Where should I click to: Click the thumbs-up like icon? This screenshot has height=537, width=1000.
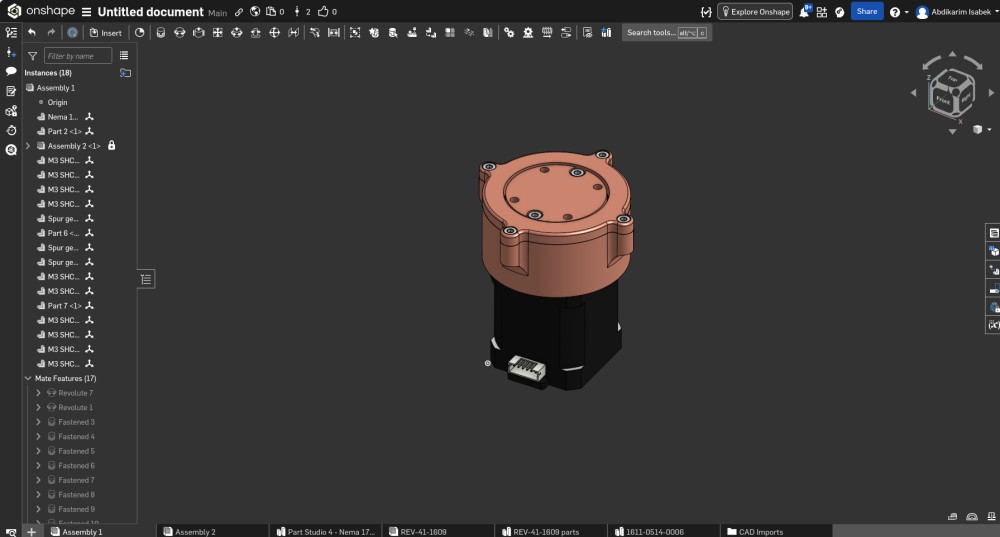(323, 11)
